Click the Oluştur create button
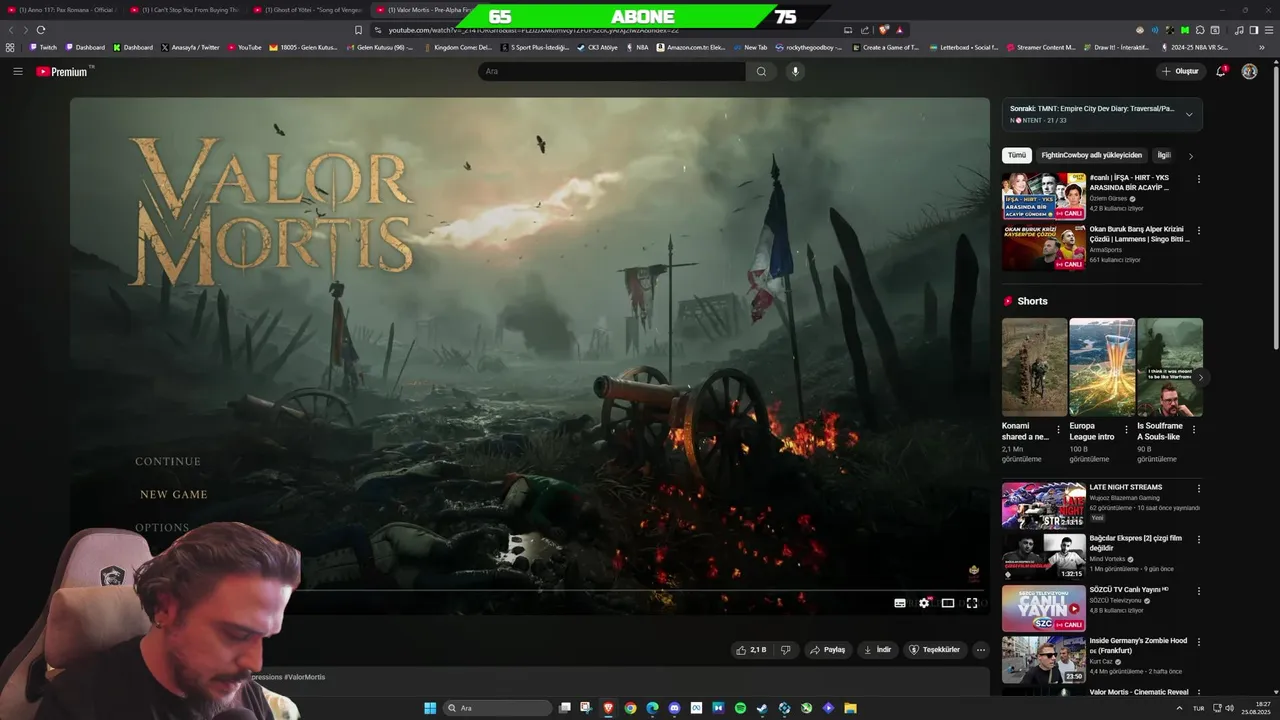This screenshot has width=1280, height=720. [1180, 71]
